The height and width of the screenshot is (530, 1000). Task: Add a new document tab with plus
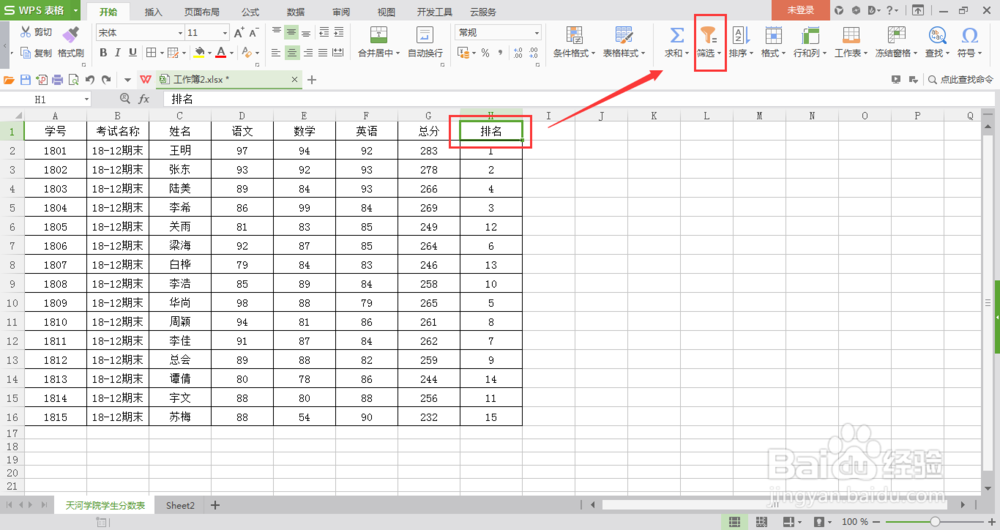[x=312, y=80]
